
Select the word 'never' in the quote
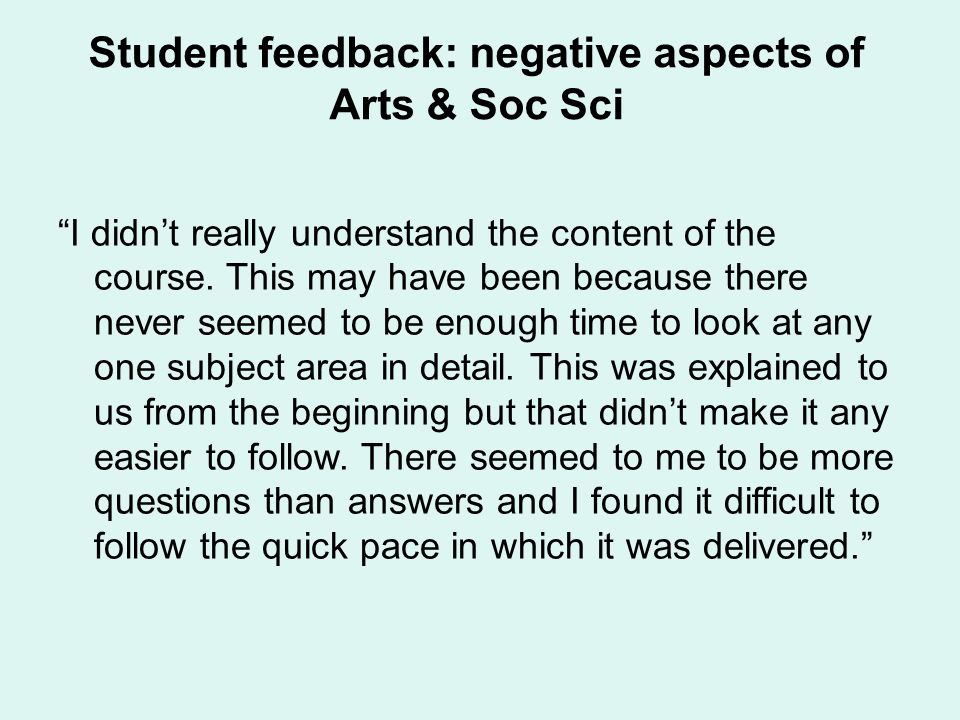[x=139, y=324]
